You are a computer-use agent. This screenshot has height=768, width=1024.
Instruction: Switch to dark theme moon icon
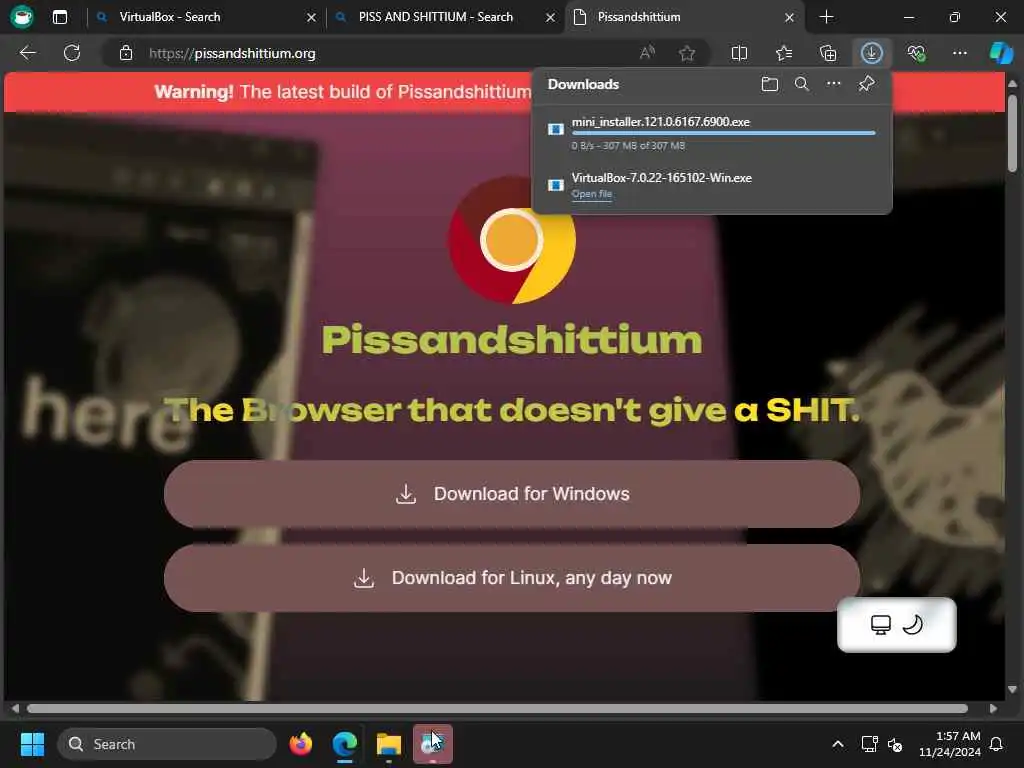(x=912, y=625)
